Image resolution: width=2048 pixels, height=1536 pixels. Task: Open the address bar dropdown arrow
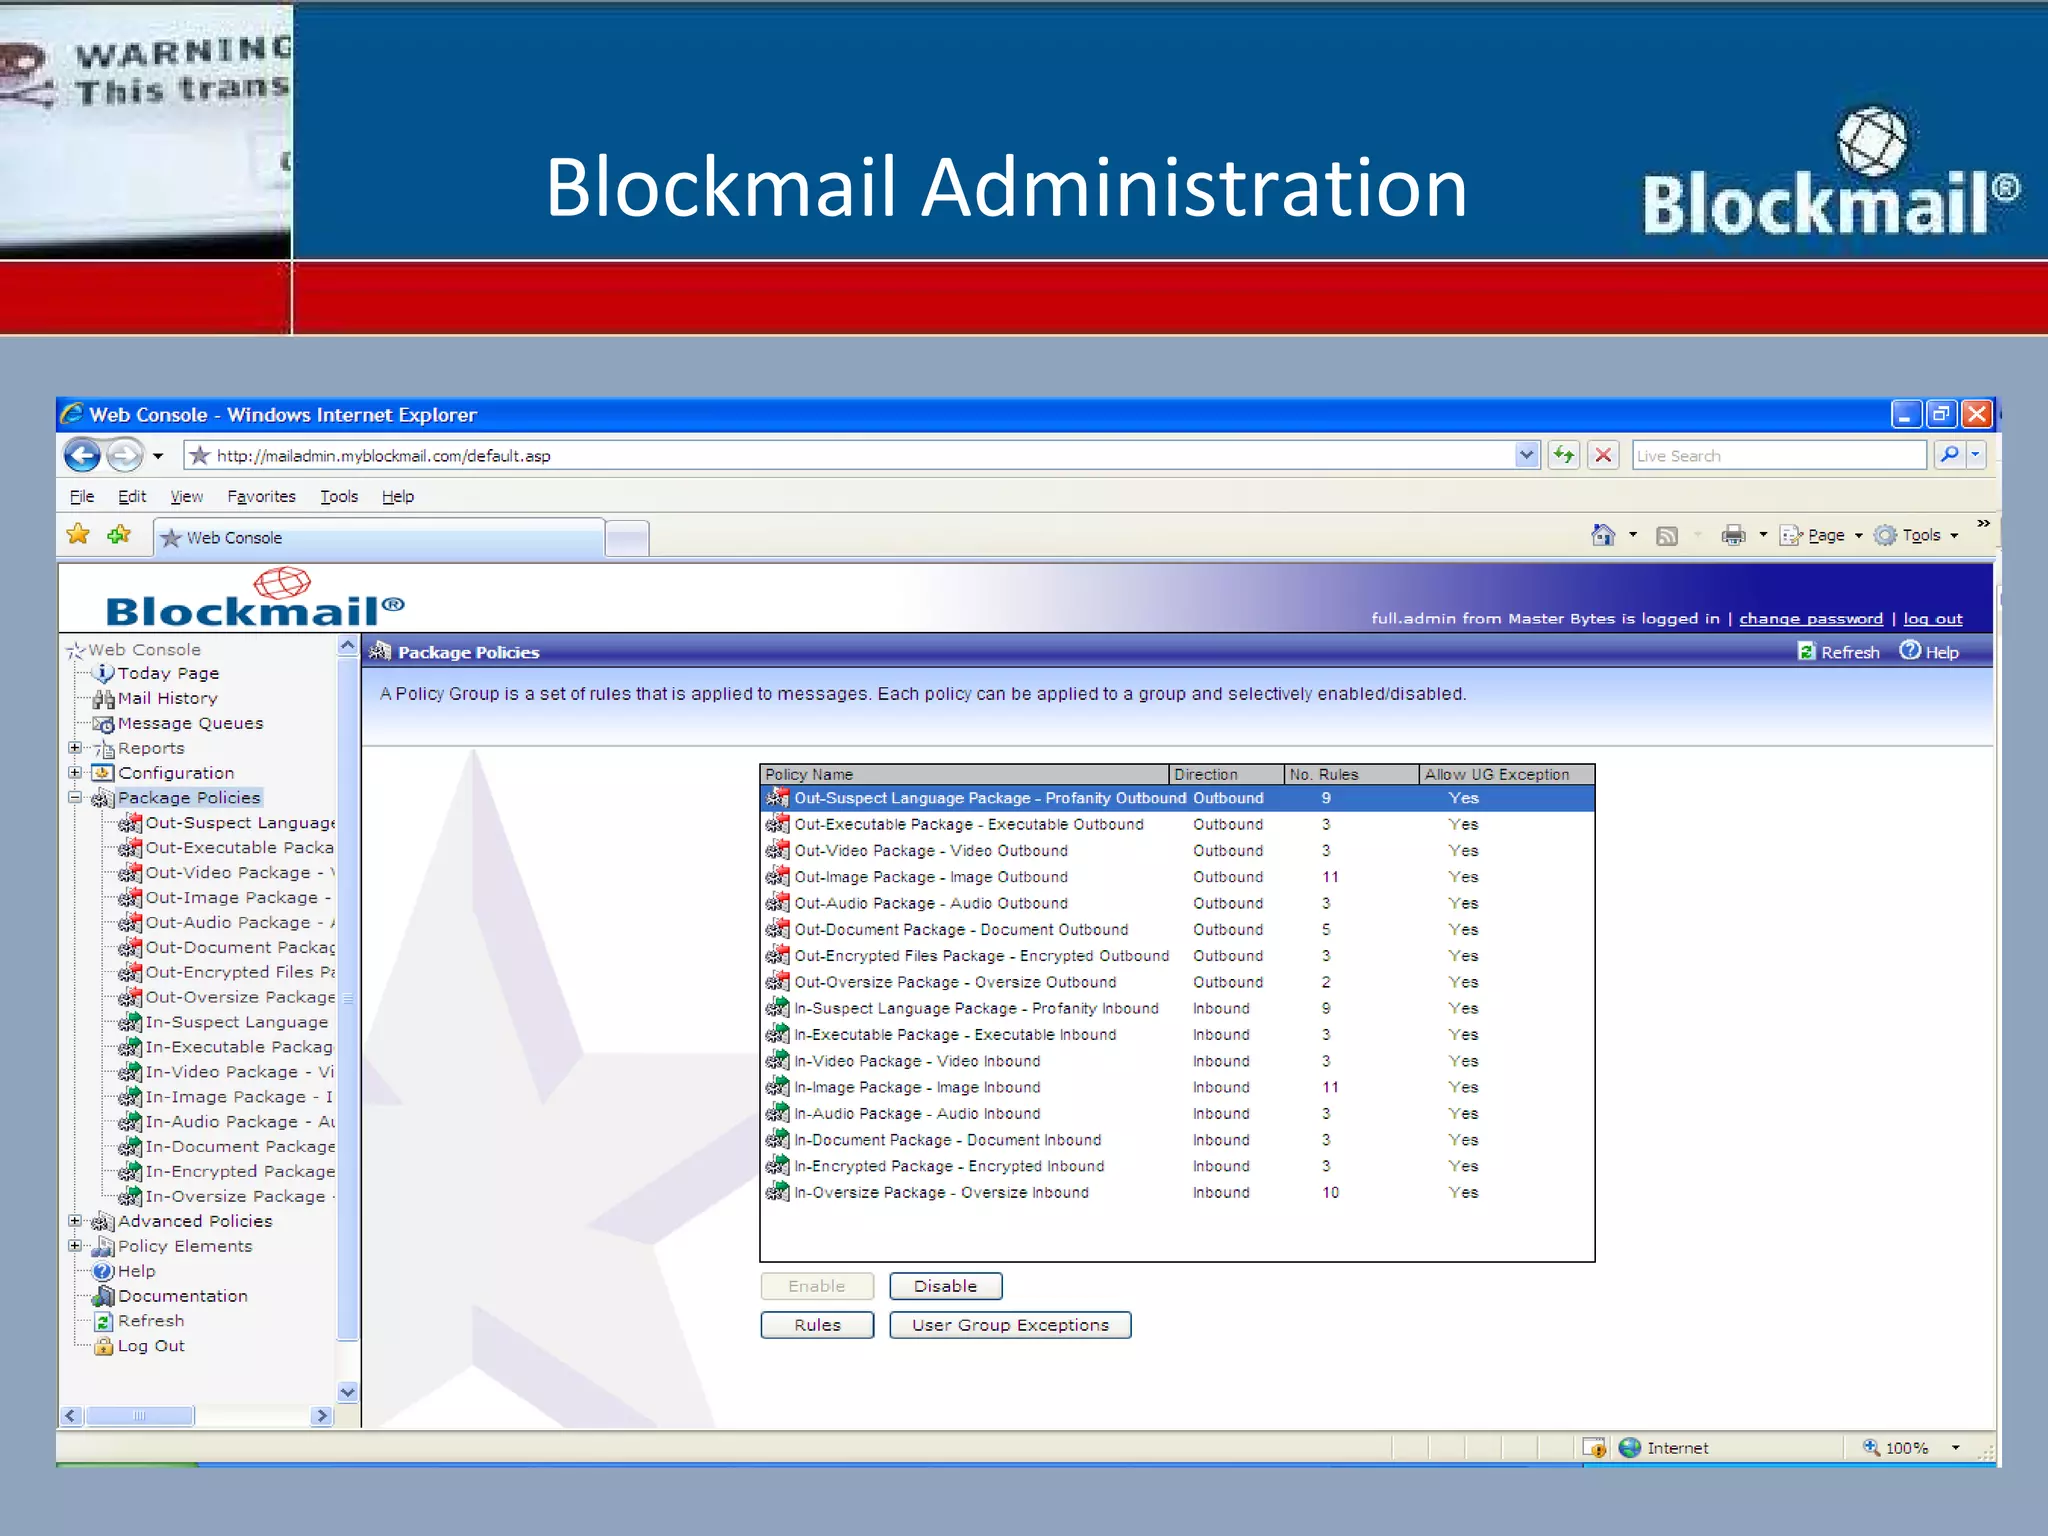pyautogui.click(x=1526, y=455)
